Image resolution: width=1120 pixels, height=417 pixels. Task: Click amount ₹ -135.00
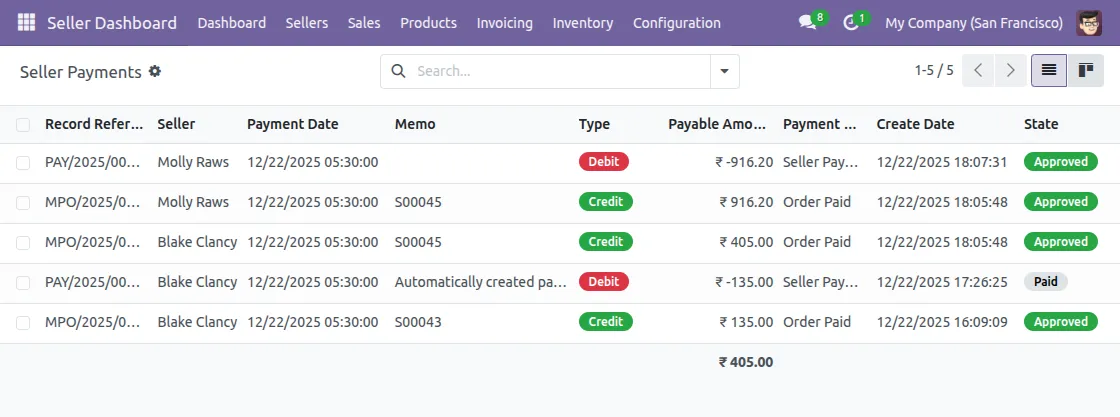point(744,282)
